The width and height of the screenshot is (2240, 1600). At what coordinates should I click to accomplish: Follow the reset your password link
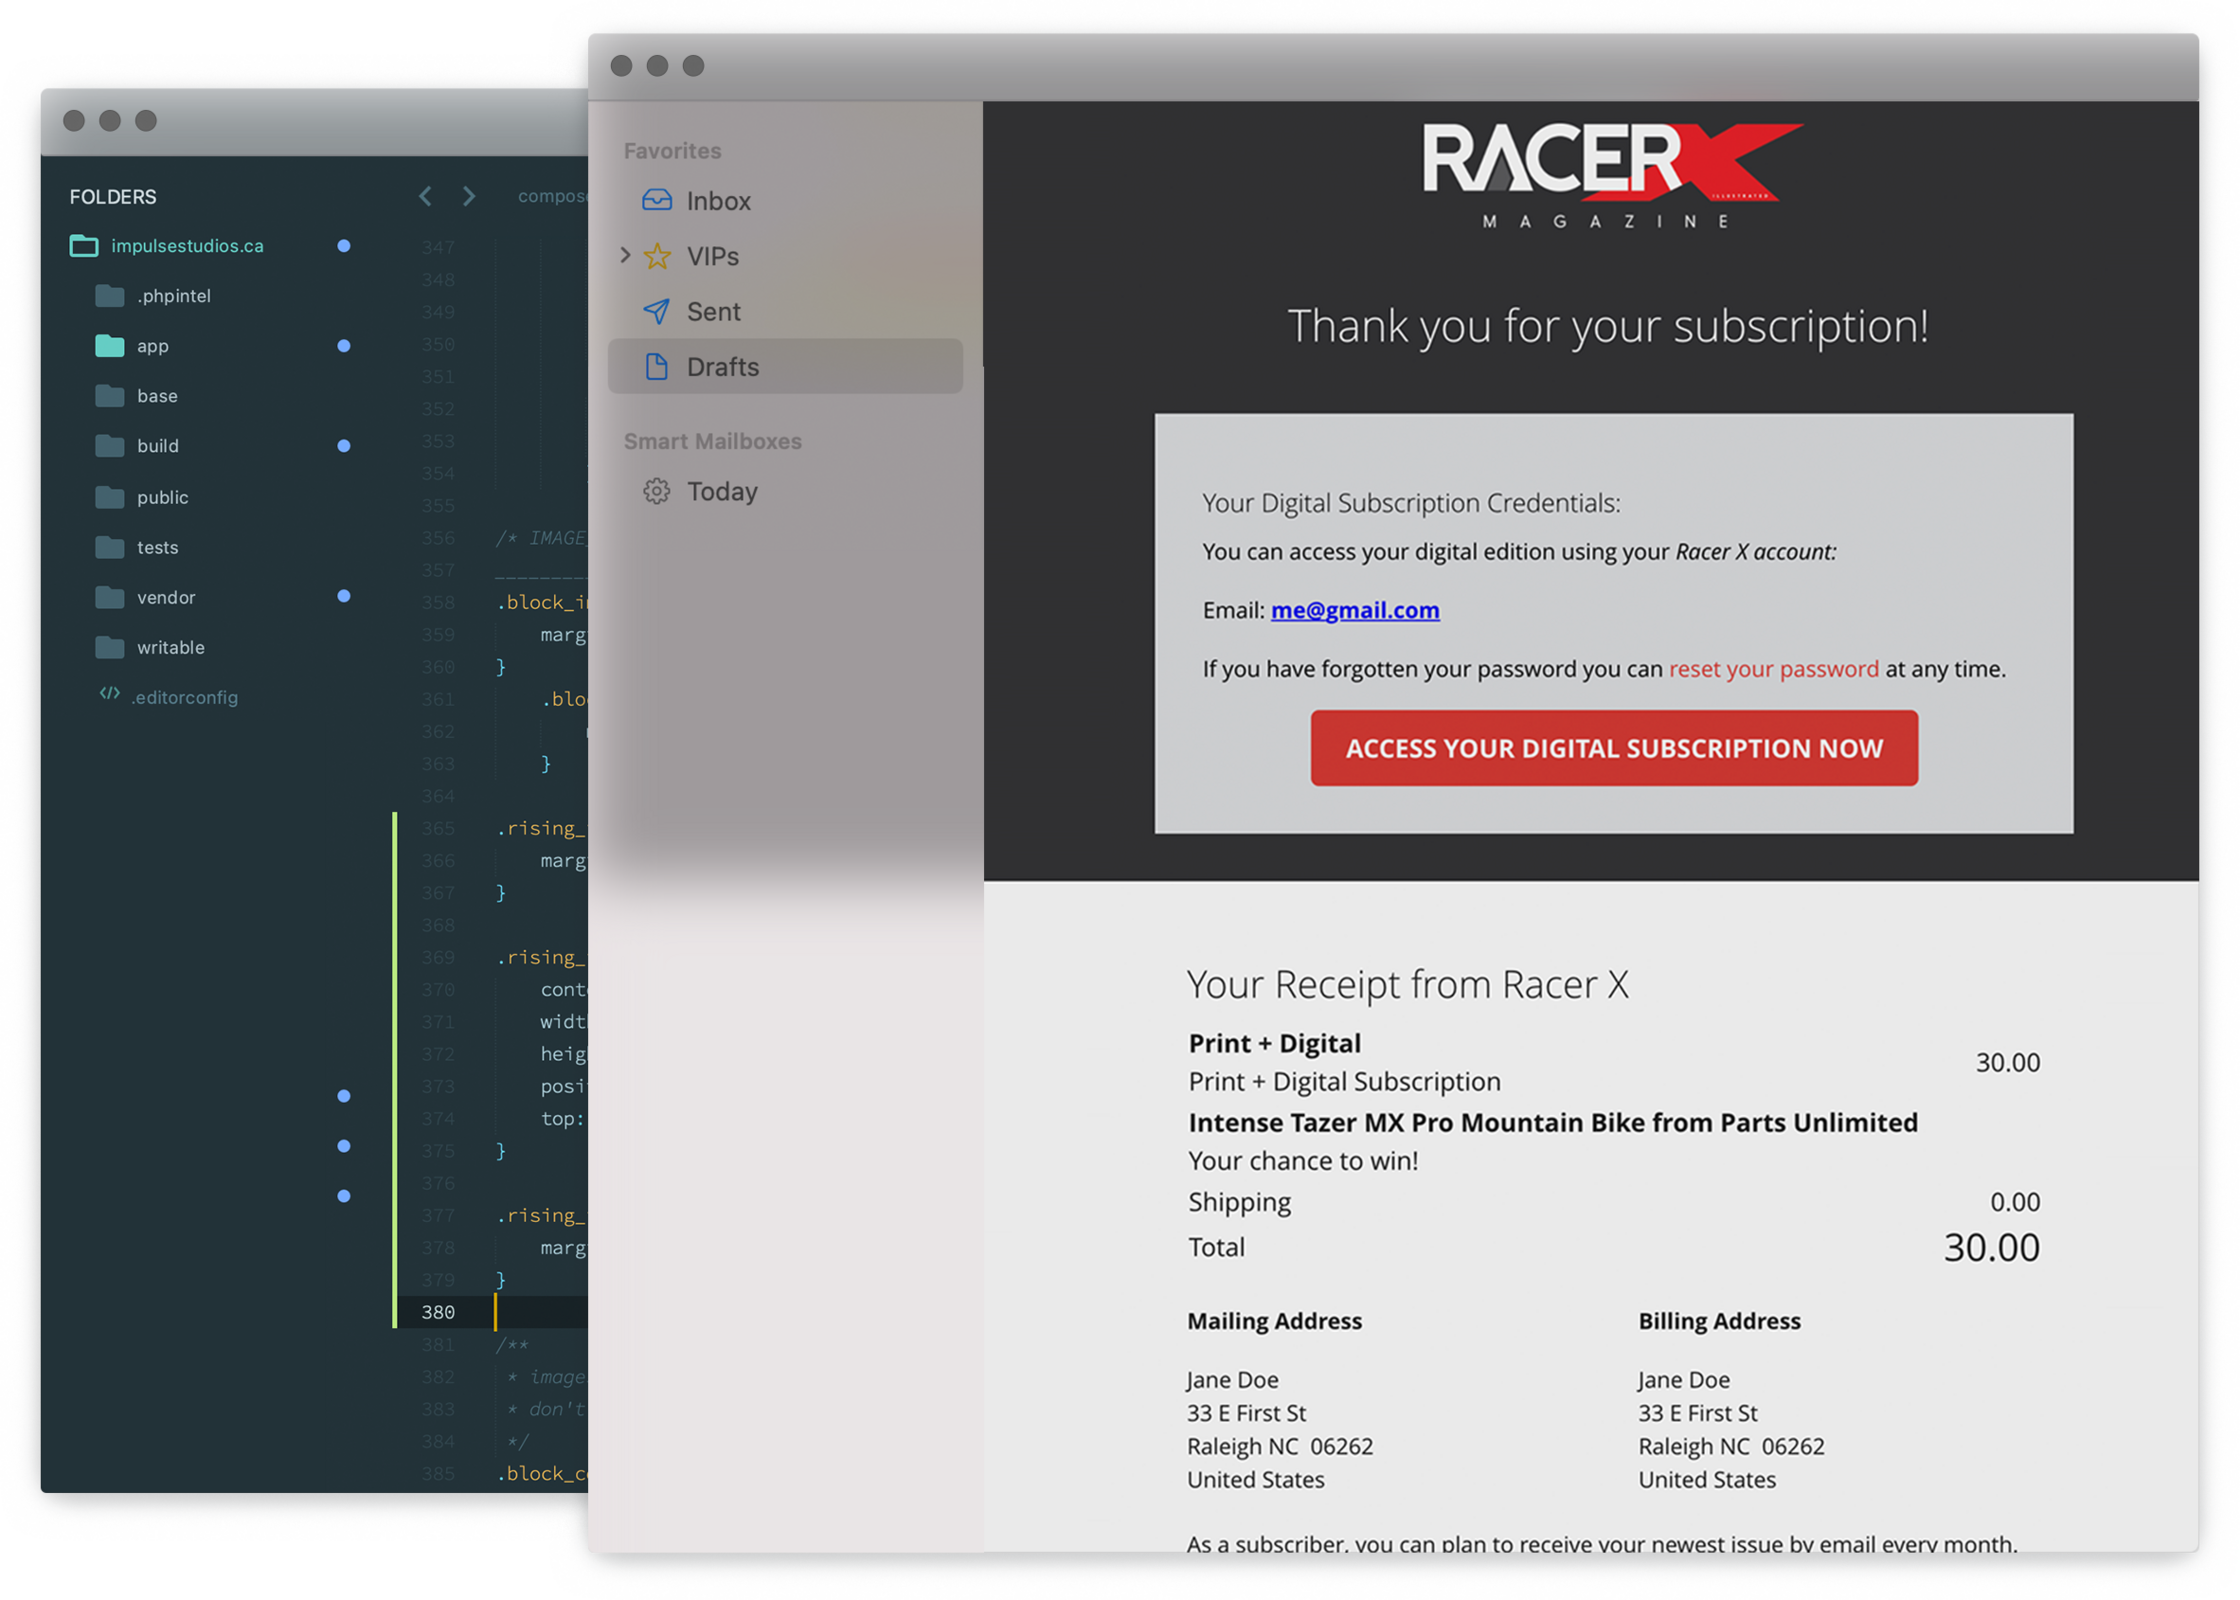(x=1773, y=669)
